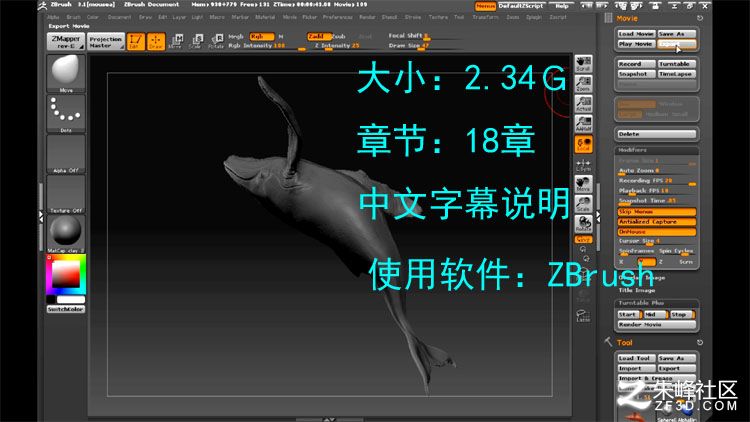Open the Alpha Off selector

66,154
